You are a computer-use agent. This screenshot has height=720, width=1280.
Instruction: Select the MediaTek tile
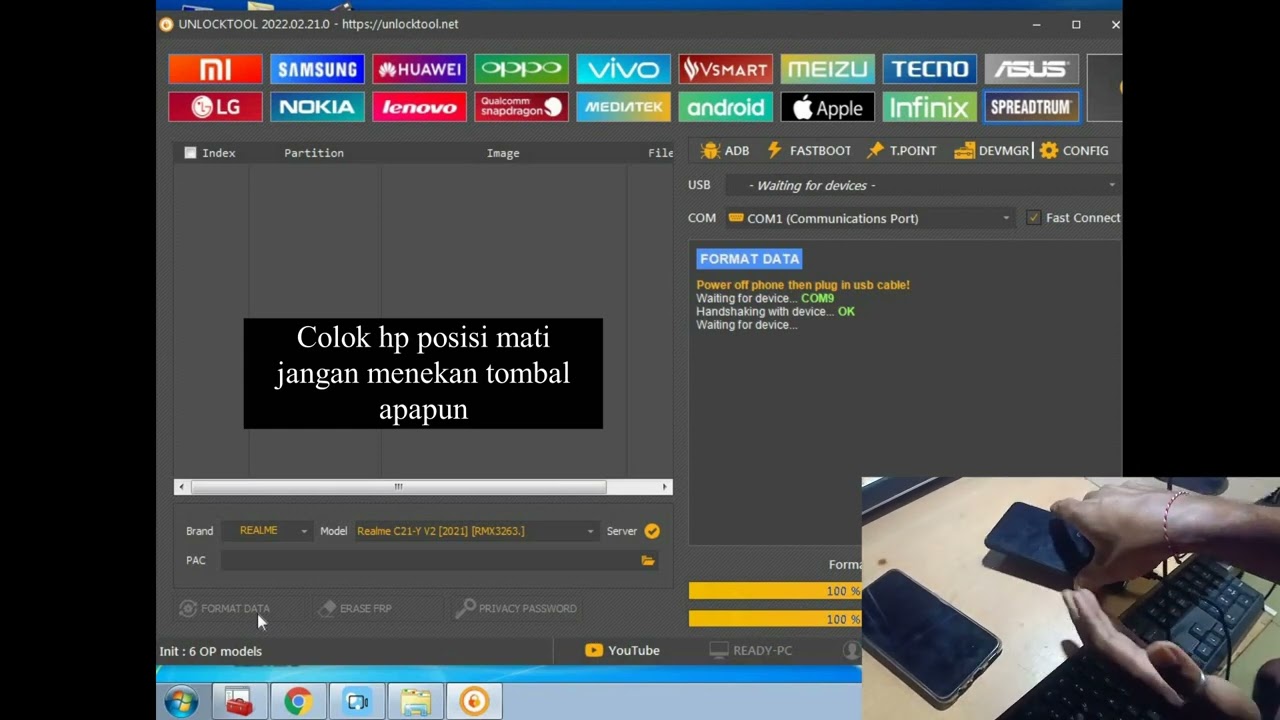point(623,107)
